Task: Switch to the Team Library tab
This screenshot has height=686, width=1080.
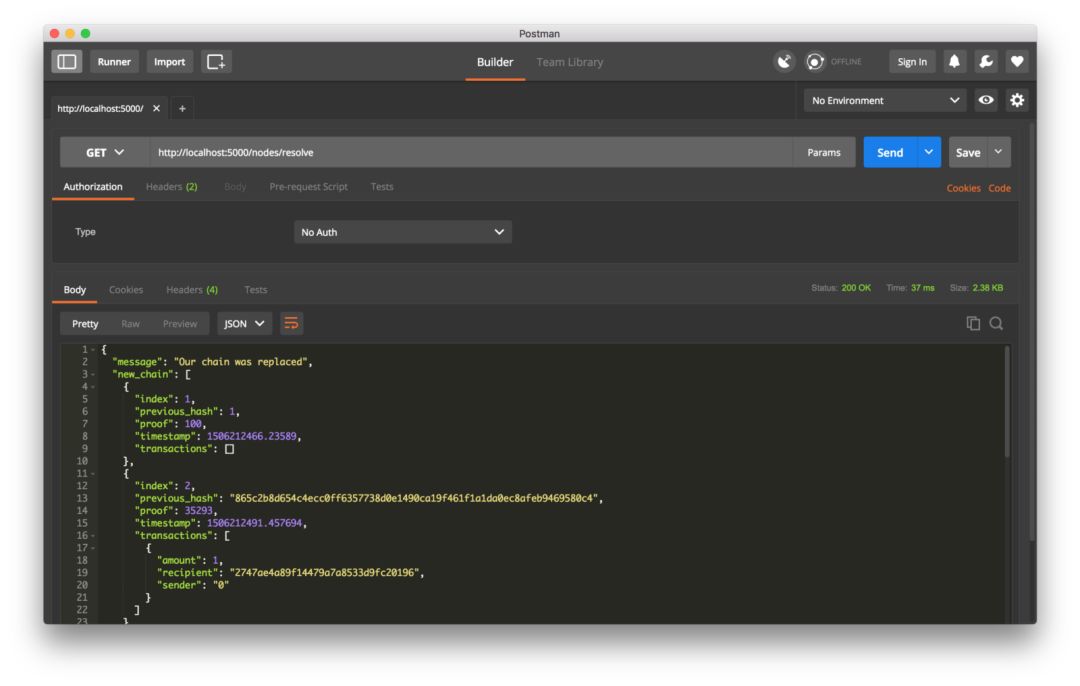Action: (x=570, y=62)
